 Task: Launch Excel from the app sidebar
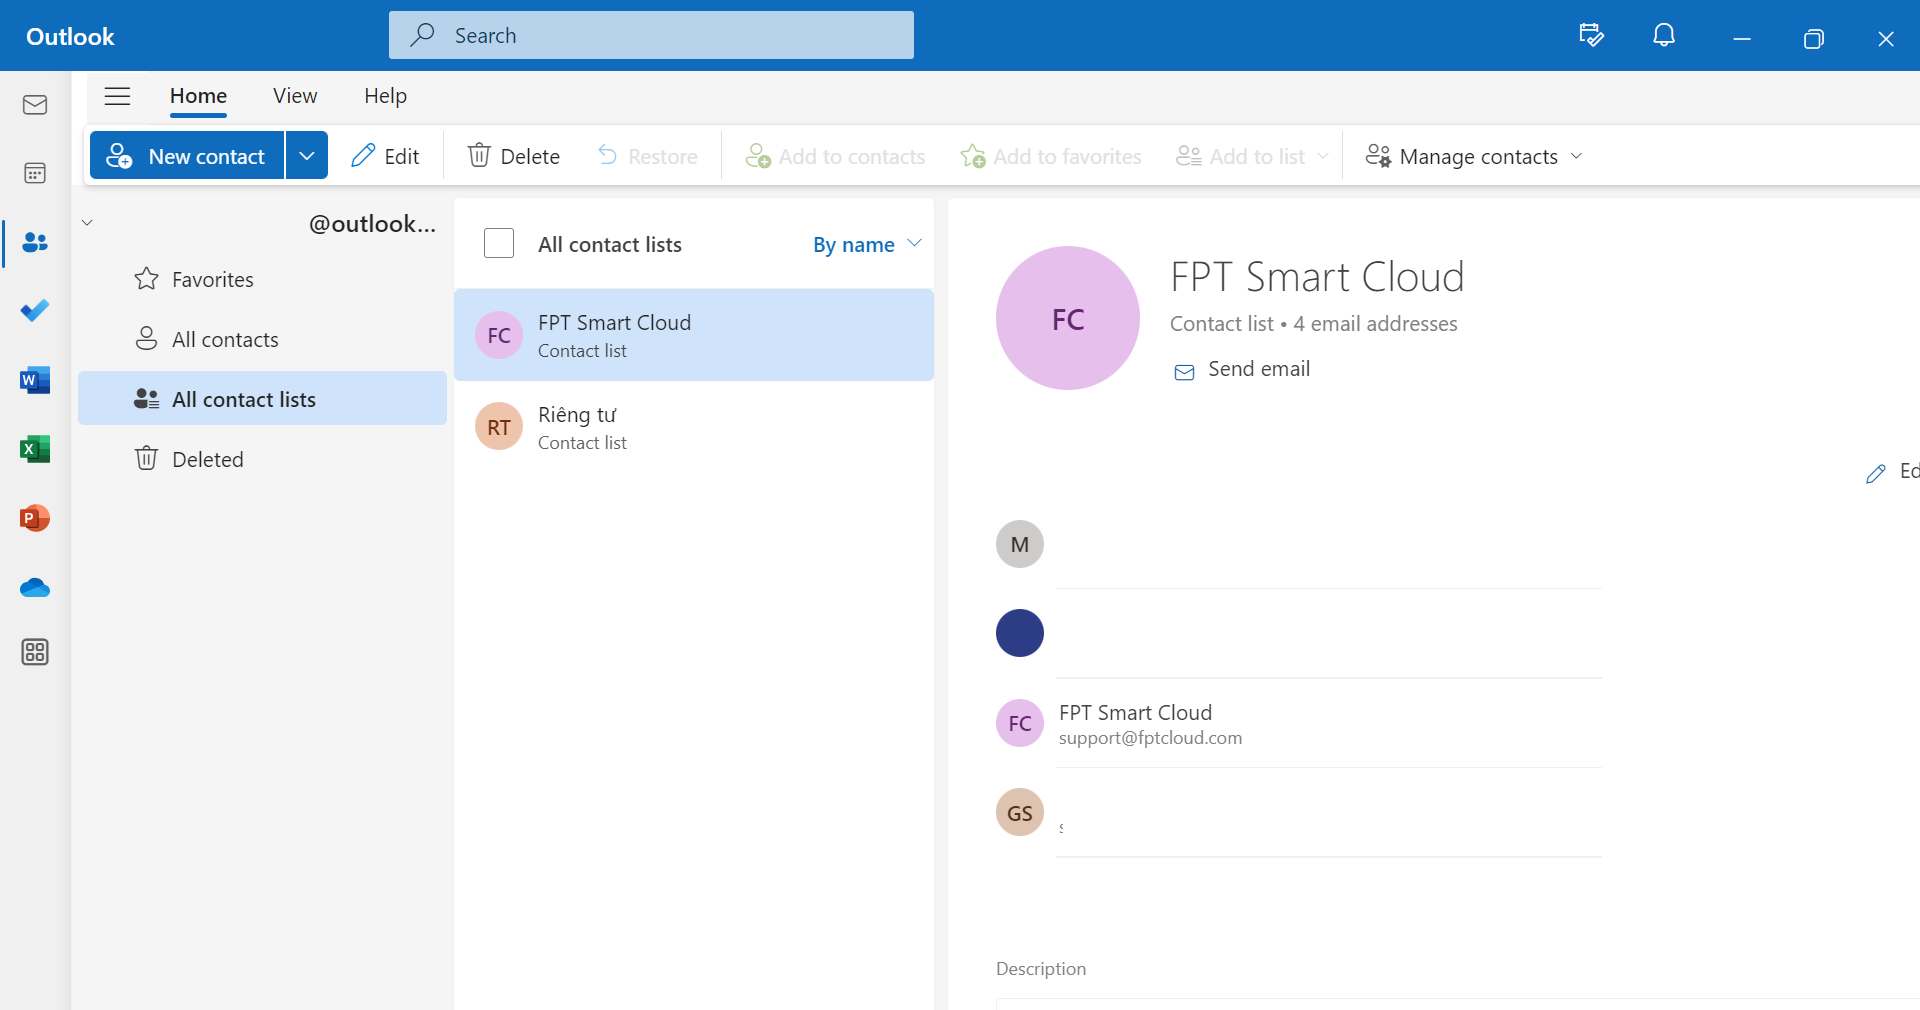click(35, 449)
